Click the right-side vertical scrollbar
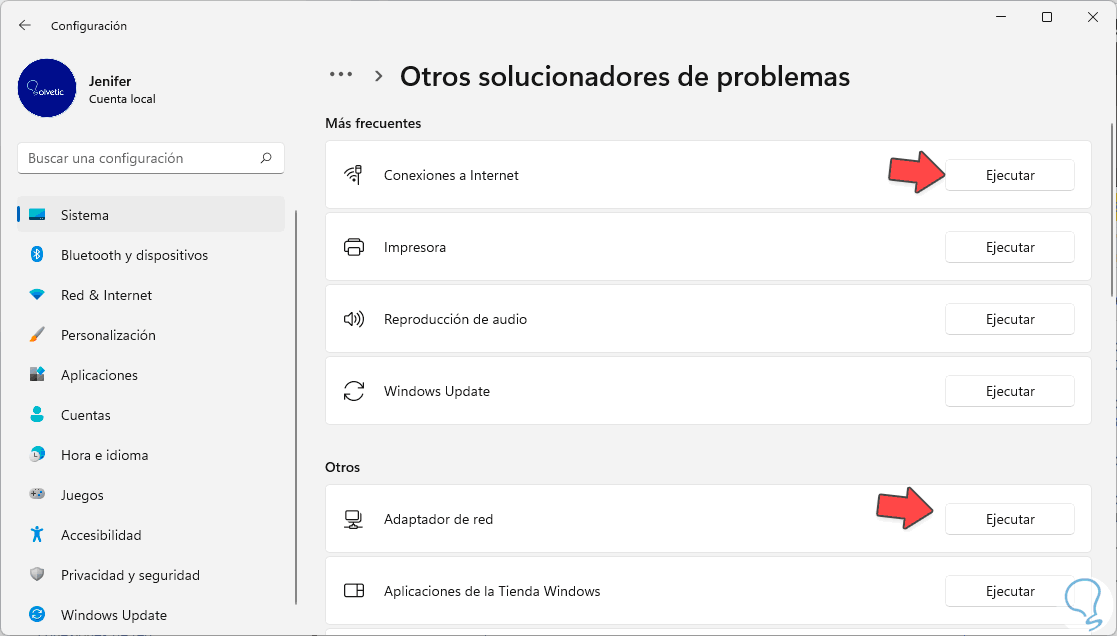The height and width of the screenshot is (636, 1117). [x=1111, y=210]
